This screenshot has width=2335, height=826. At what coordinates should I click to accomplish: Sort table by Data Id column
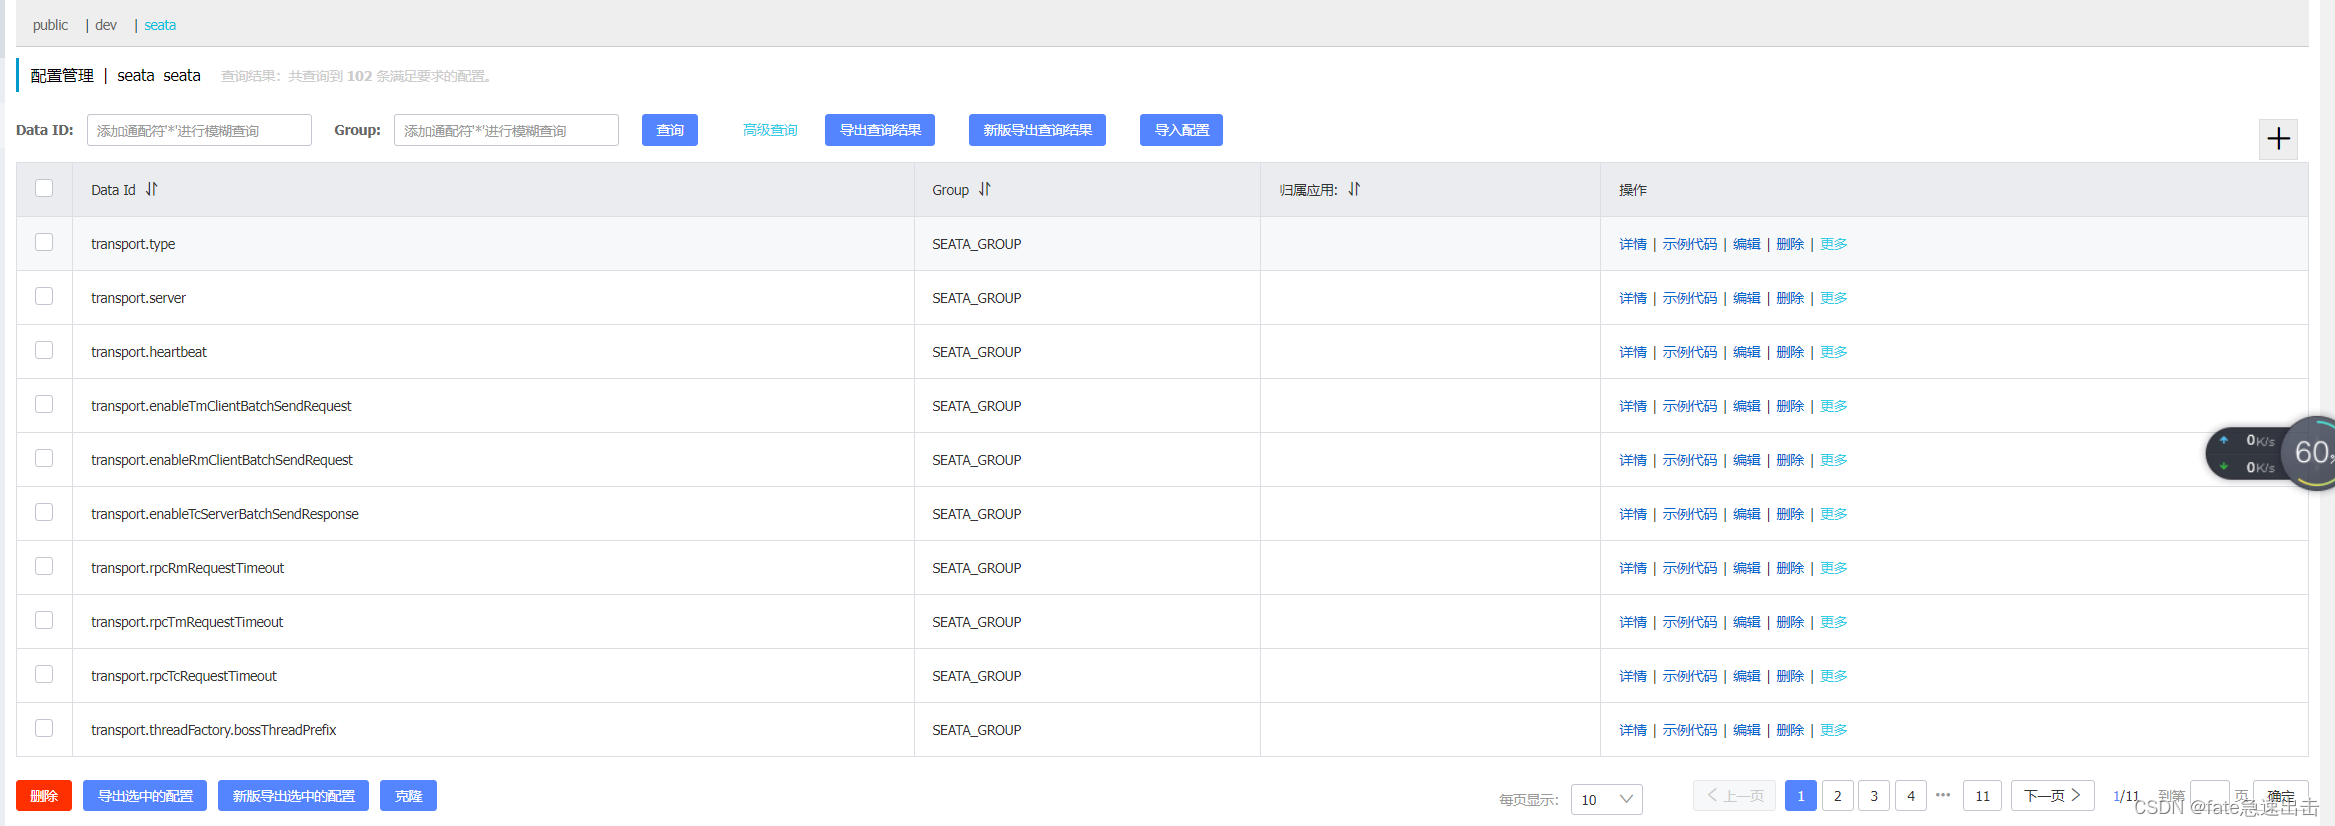151,189
